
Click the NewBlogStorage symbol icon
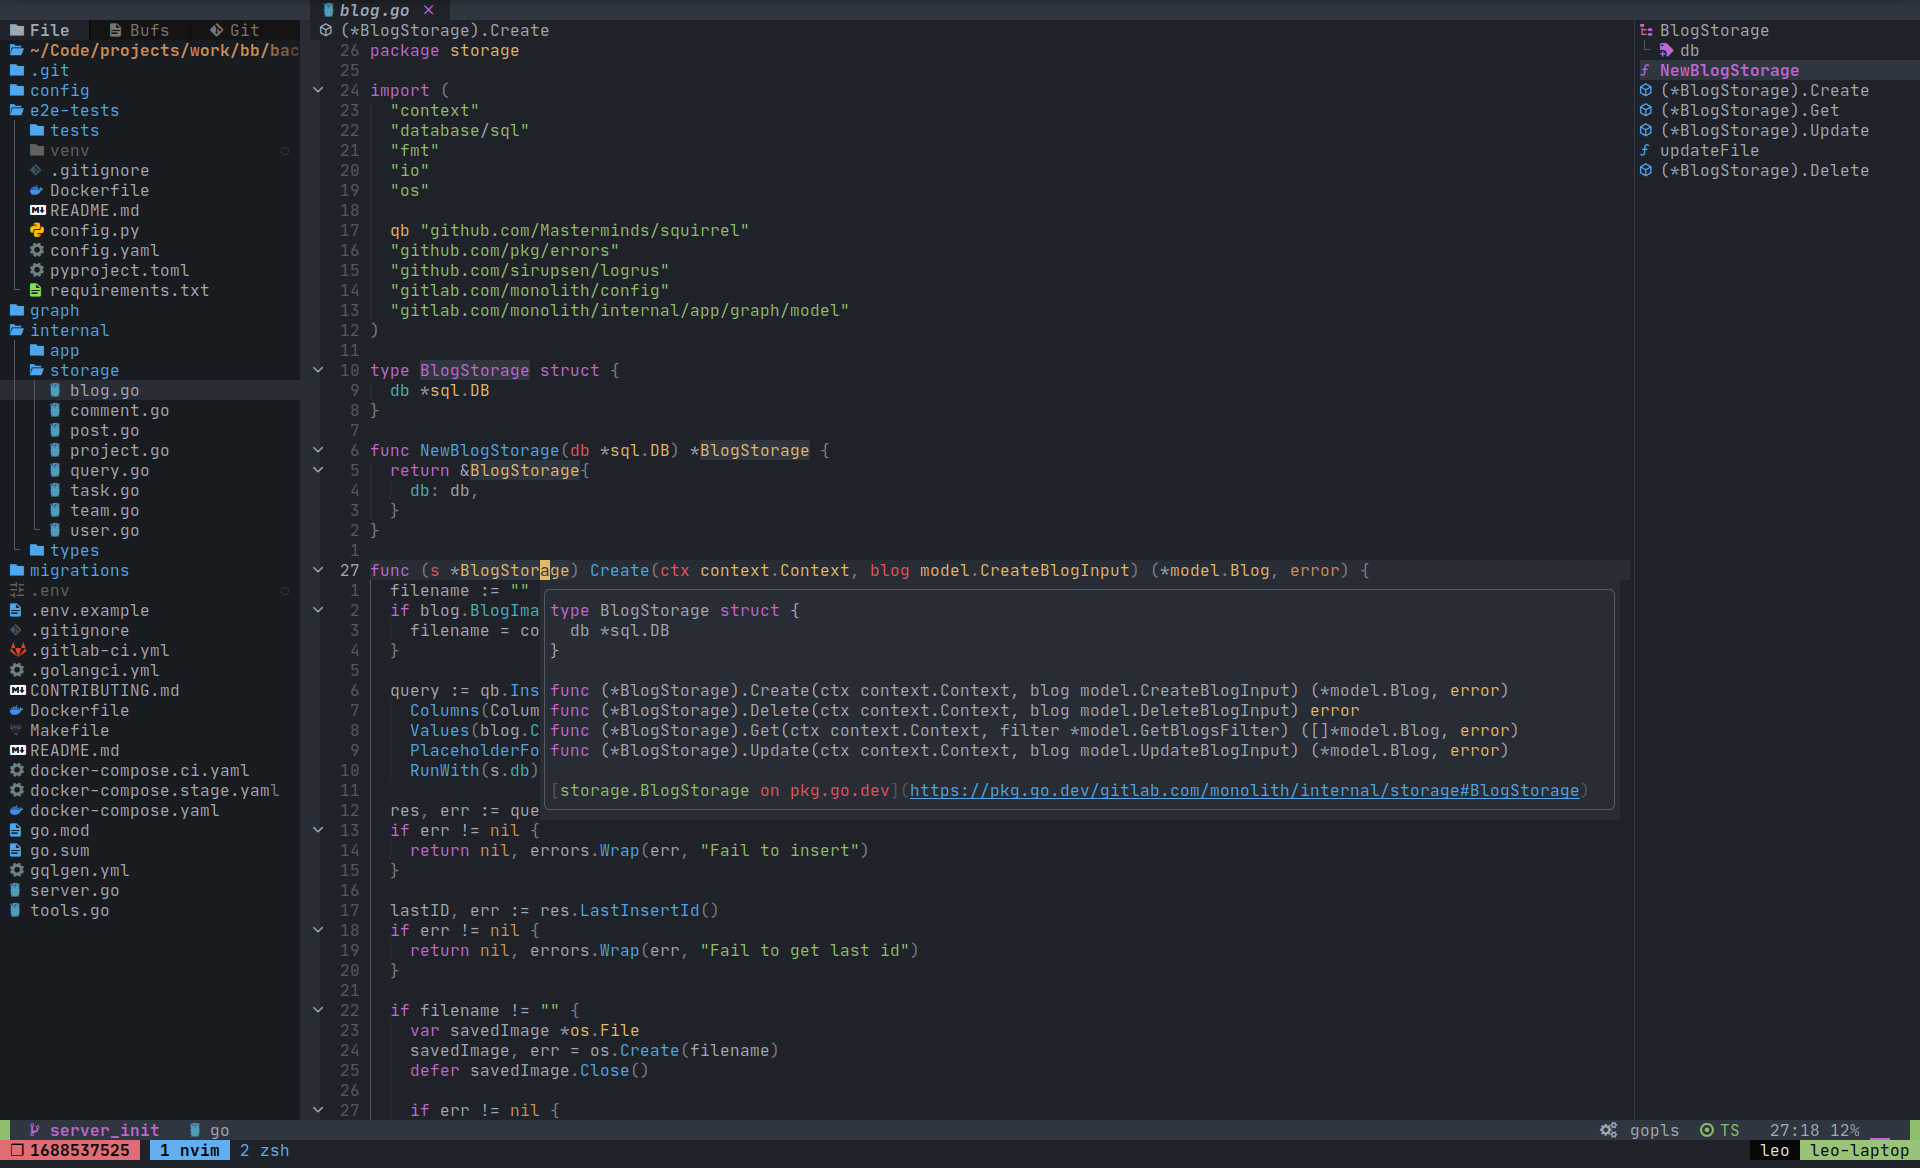coord(1644,70)
